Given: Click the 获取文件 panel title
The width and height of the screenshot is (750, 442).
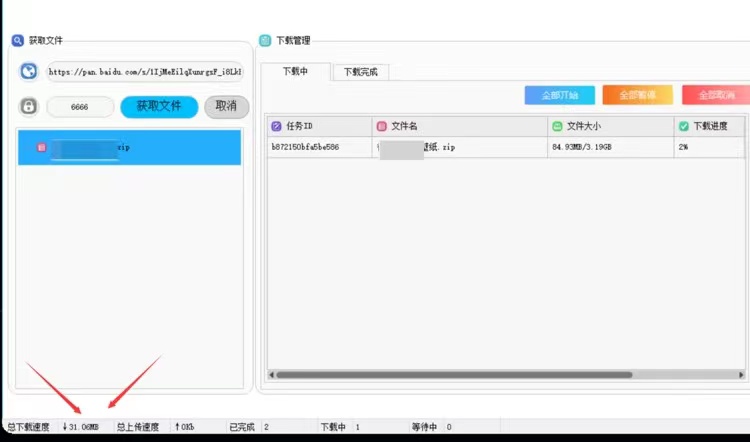Looking at the screenshot, I should [x=45, y=41].
